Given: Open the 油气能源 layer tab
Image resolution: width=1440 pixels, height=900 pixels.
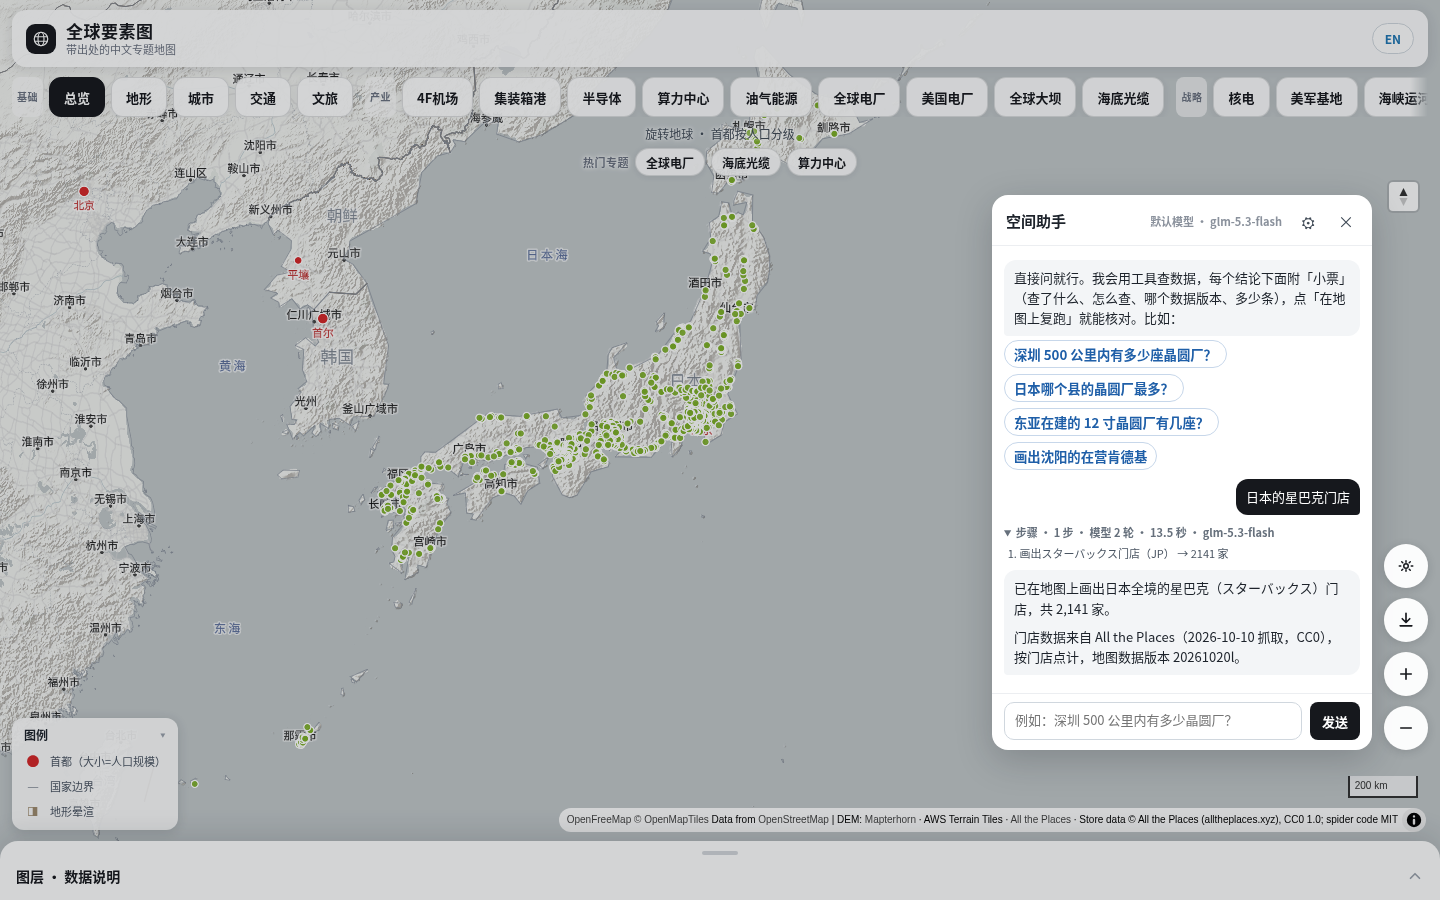Looking at the screenshot, I should tap(771, 98).
